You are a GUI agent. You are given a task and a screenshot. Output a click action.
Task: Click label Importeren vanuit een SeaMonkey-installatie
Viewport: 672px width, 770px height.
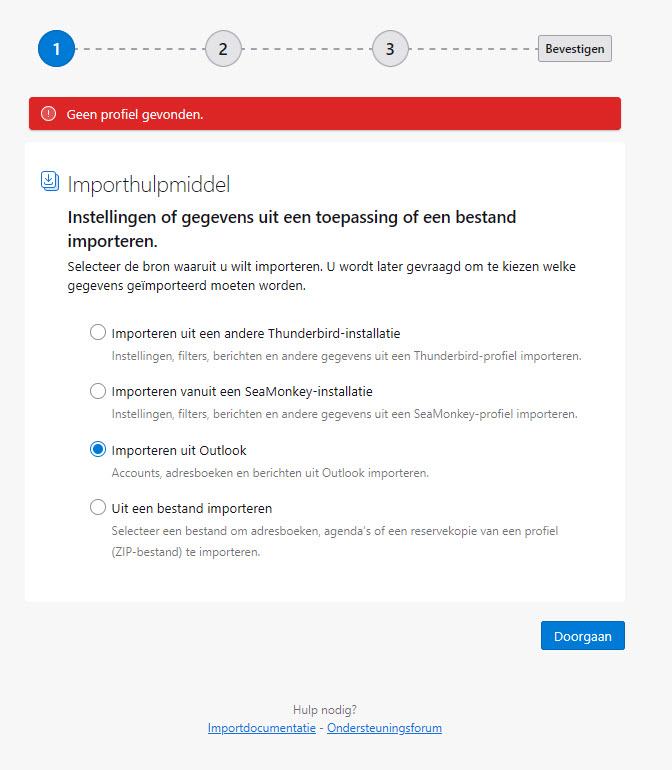pyautogui.click(x=242, y=391)
